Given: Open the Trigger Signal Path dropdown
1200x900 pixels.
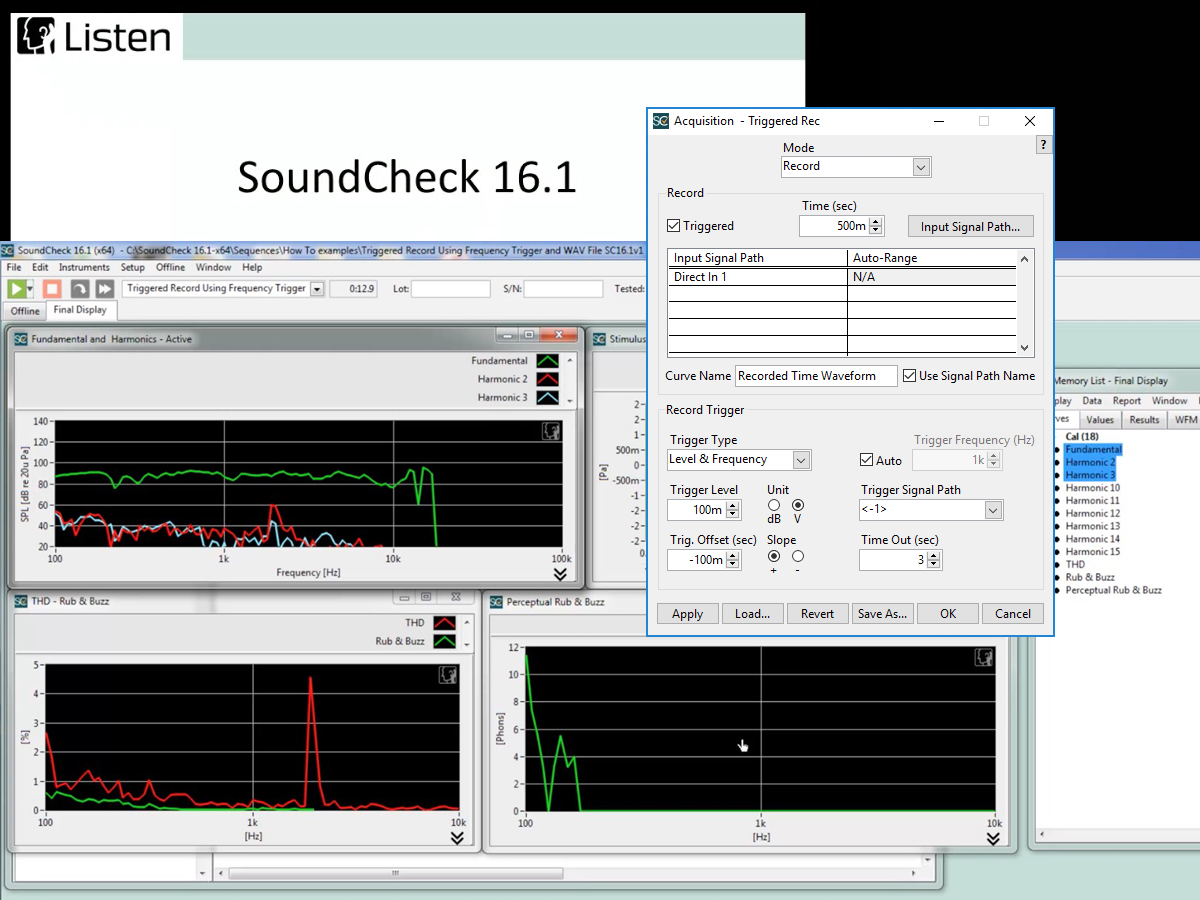Looking at the screenshot, I should click(x=994, y=509).
